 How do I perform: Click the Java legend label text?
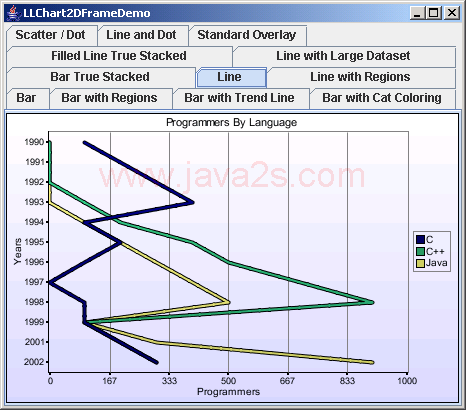click(436, 263)
